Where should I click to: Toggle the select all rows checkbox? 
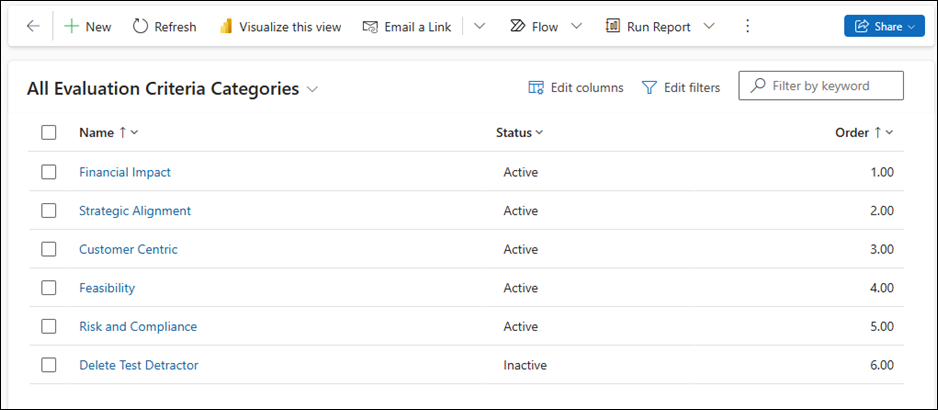click(49, 132)
